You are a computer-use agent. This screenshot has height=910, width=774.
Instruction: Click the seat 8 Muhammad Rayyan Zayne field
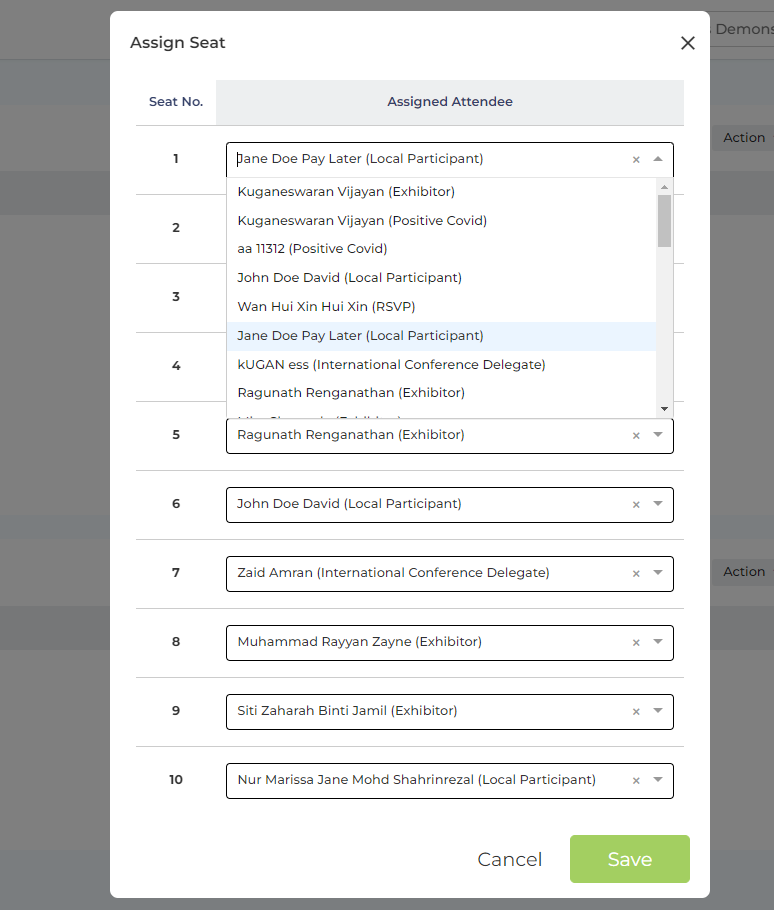[x=450, y=642]
